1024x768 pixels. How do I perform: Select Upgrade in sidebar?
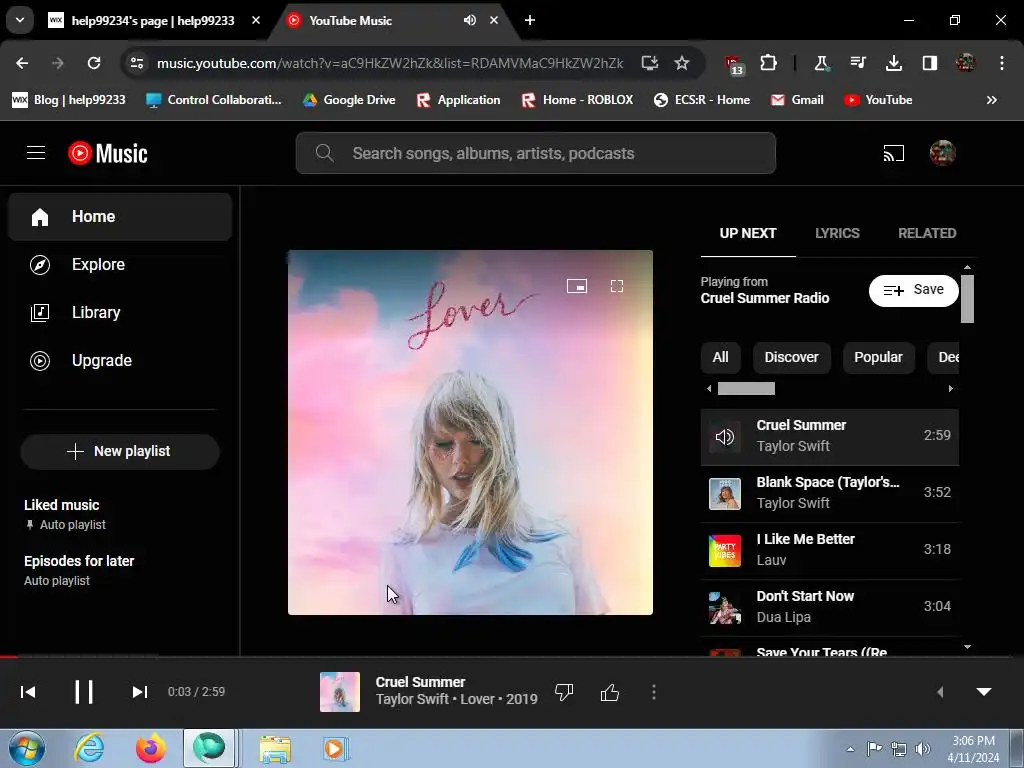tap(120, 360)
